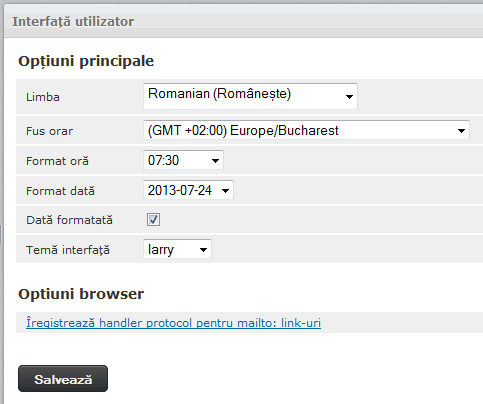
Task: Click the arrow beside Europe/Bucharest
Action: pyautogui.click(x=461, y=131)
